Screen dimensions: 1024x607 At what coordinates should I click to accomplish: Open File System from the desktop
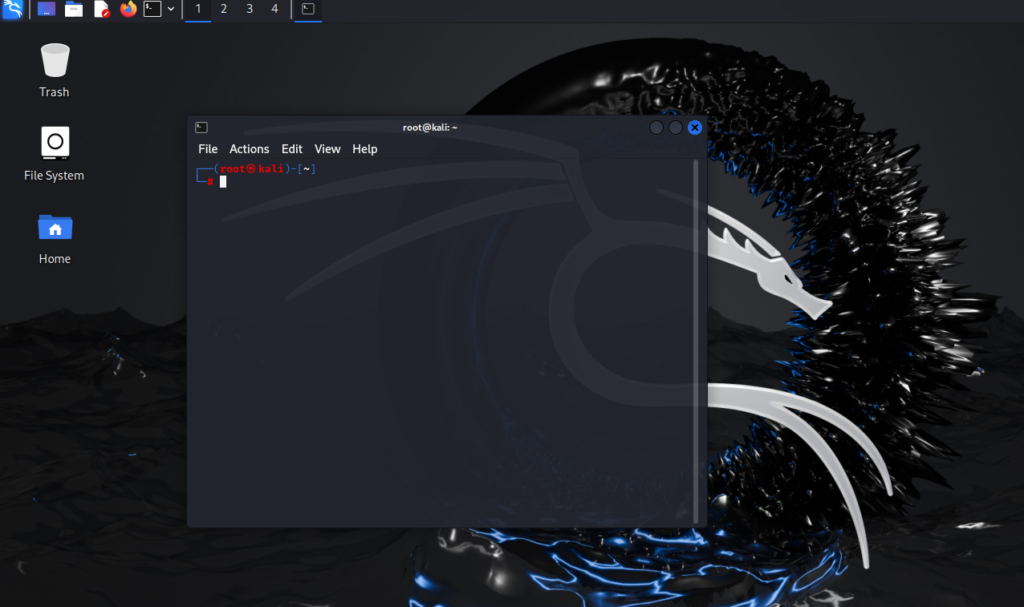coord(54,144)
